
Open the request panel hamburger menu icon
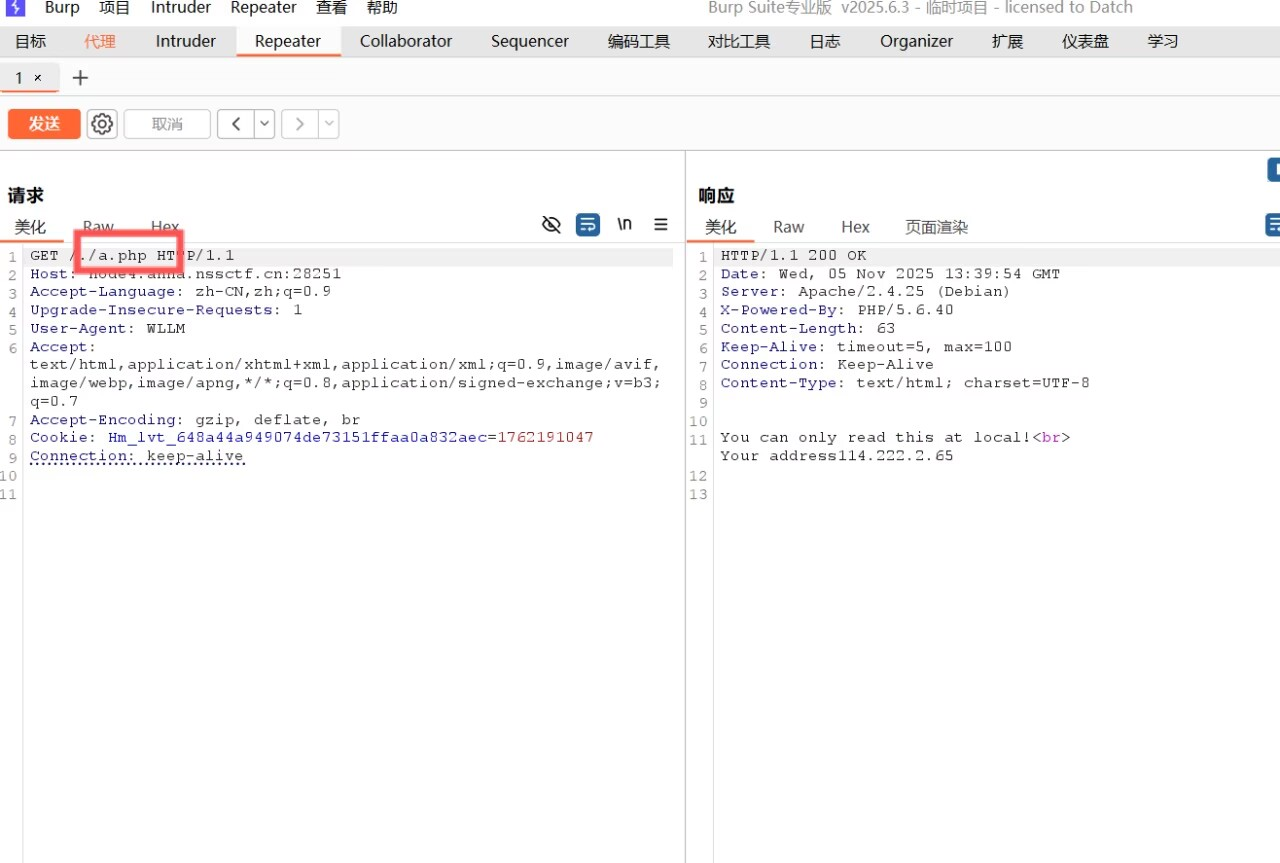661,225
